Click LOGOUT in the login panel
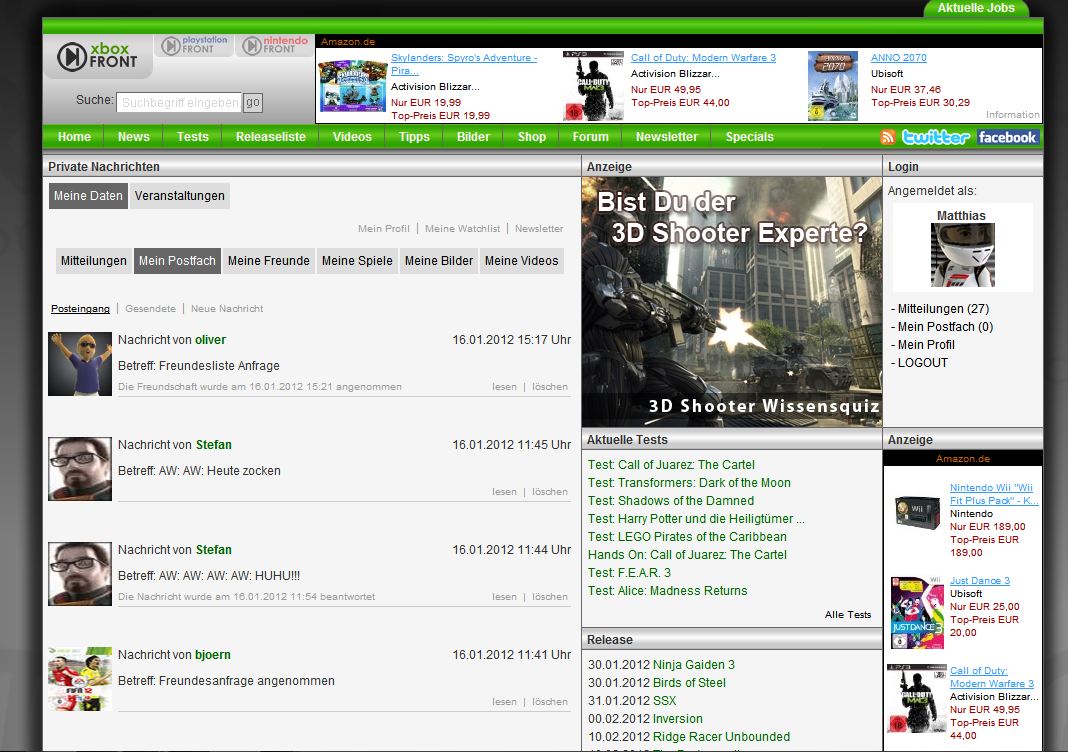Image resolution: width=1068 pixels, height=752 pixels. pyautogui.click(x=922, y=363)
